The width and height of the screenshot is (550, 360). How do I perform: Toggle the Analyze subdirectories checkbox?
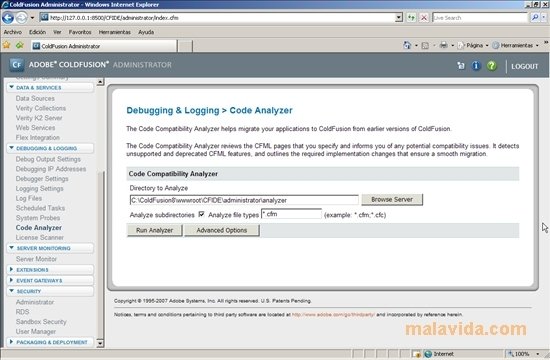(x=201, y=214)
